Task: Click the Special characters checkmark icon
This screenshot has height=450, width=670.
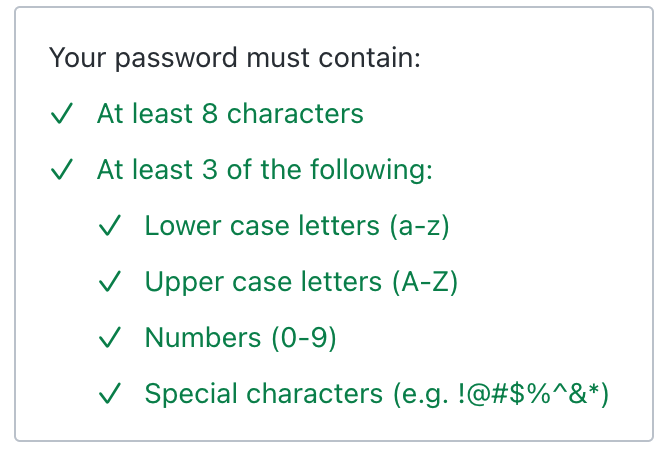Action: click(x=110, y=395)
